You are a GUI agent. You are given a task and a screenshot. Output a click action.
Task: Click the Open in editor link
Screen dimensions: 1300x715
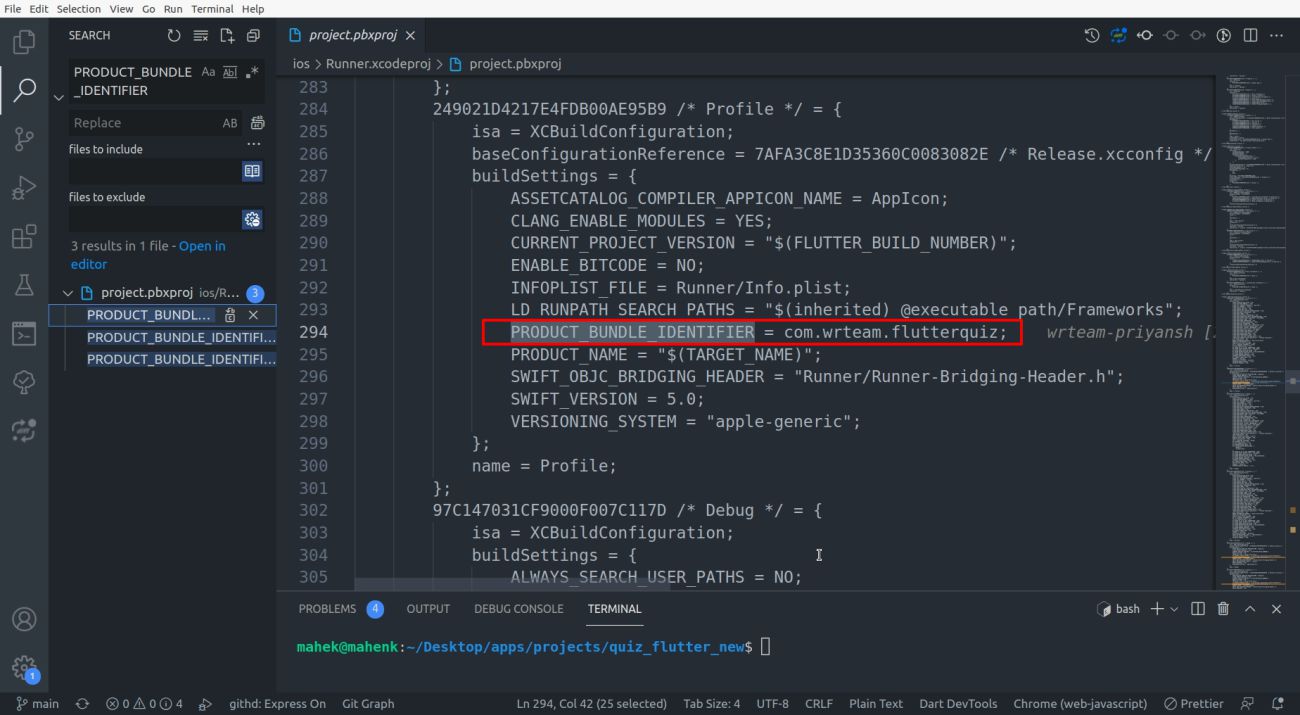(x=202, y=246)
